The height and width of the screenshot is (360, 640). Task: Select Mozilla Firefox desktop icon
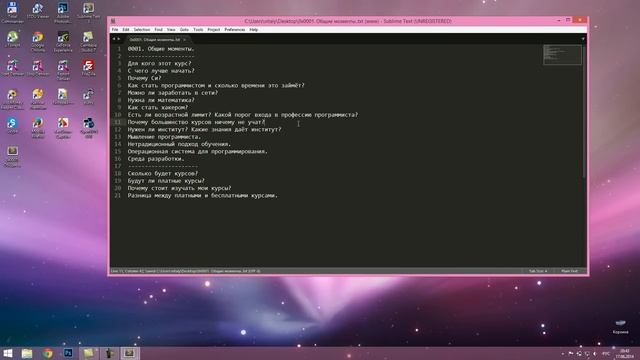click(38, 128)
